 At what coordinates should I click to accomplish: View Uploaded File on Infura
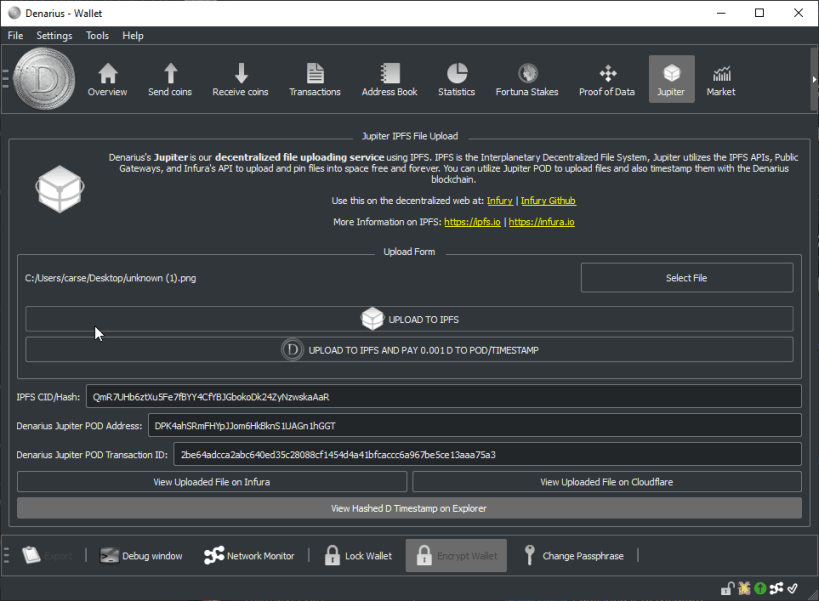(x=212, y=482)
